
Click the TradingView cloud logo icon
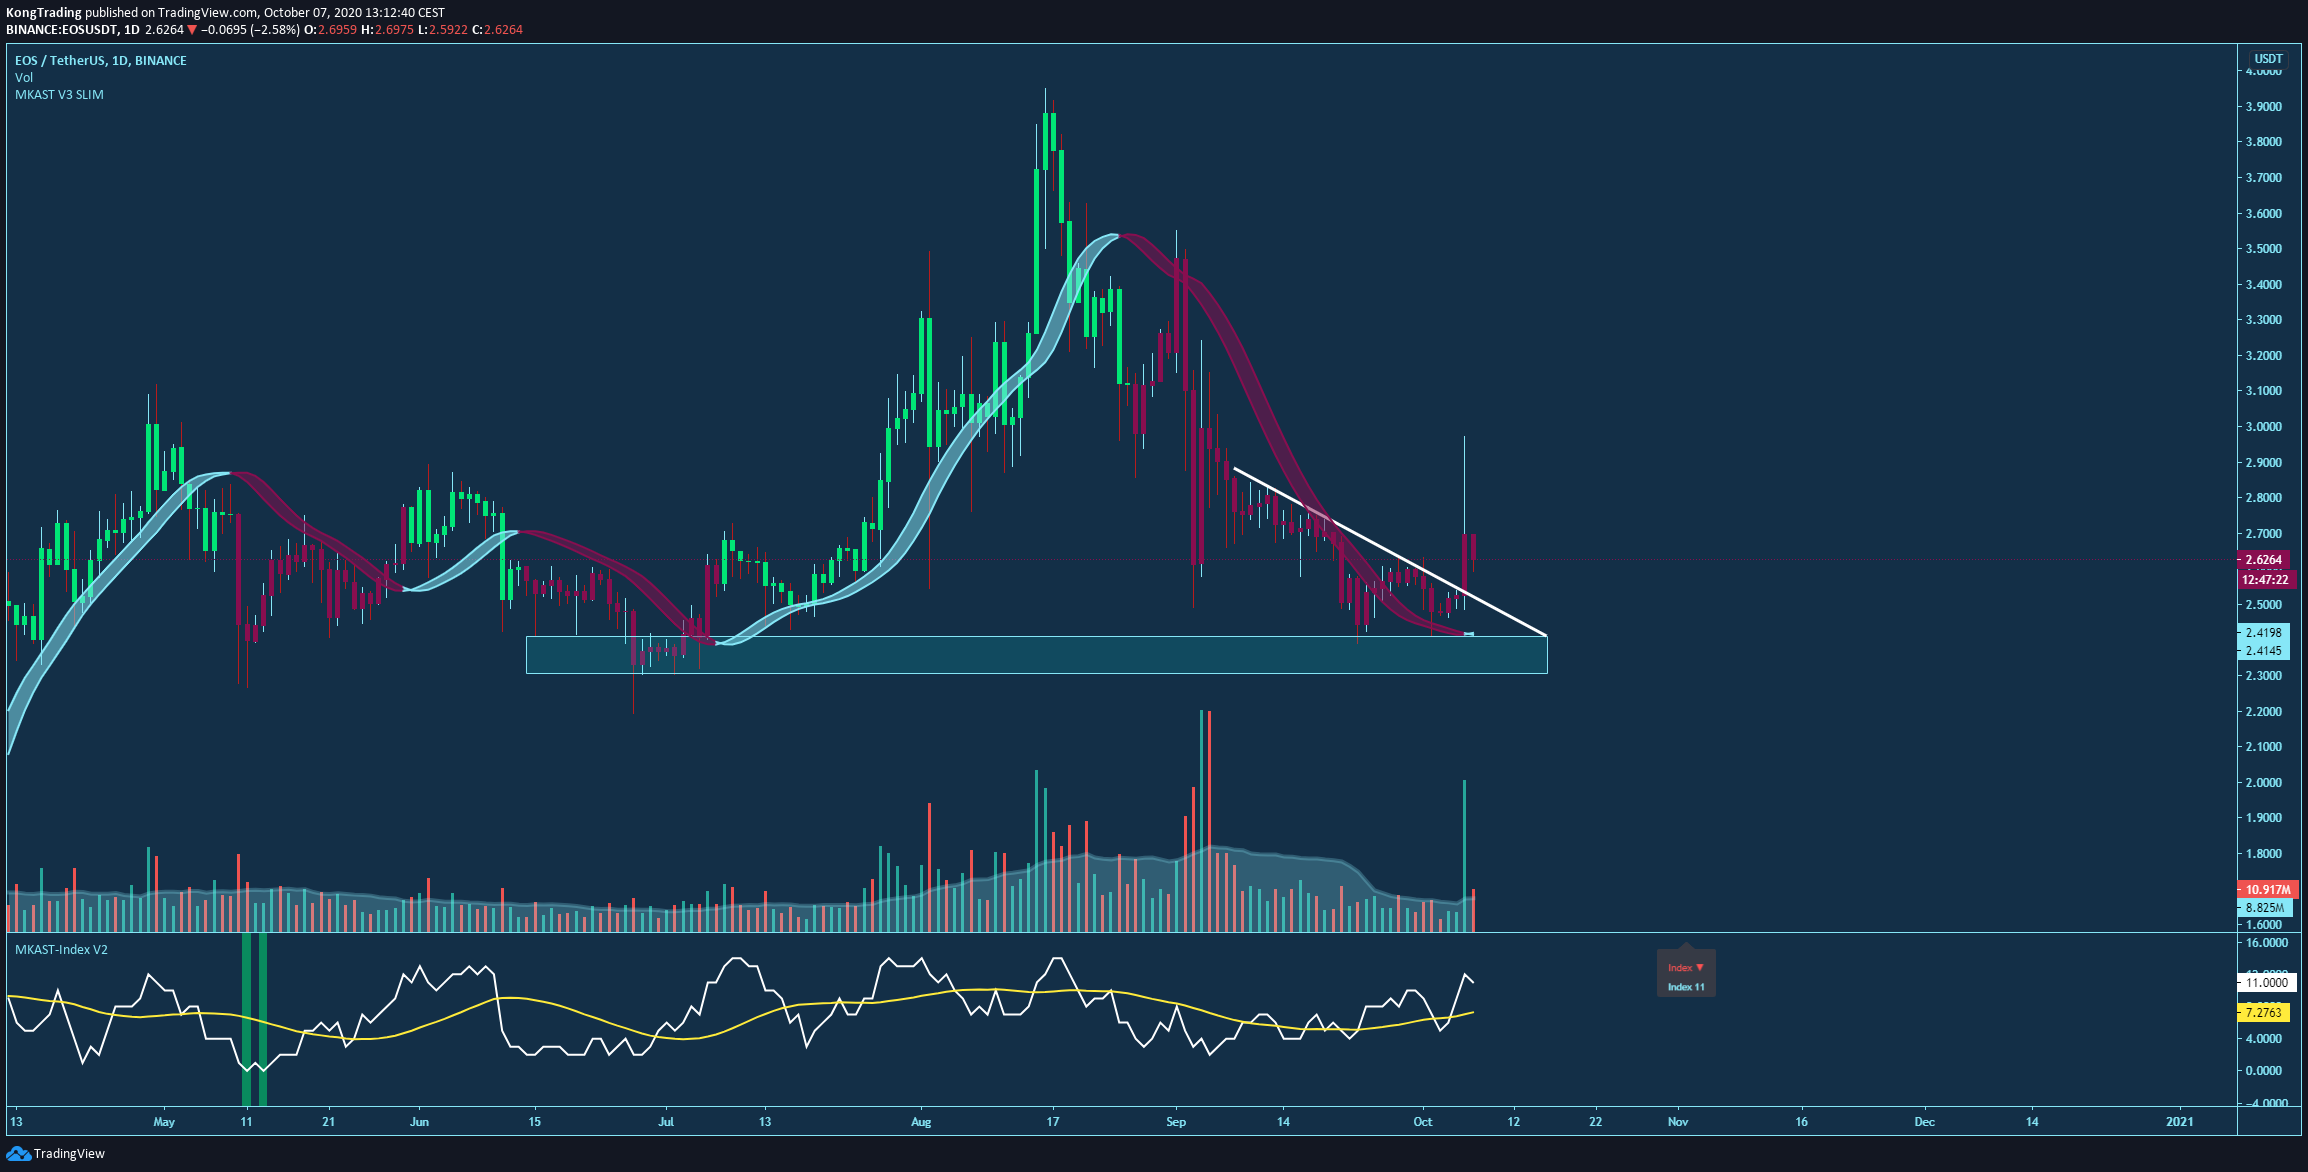click(x=18, y=1154)
